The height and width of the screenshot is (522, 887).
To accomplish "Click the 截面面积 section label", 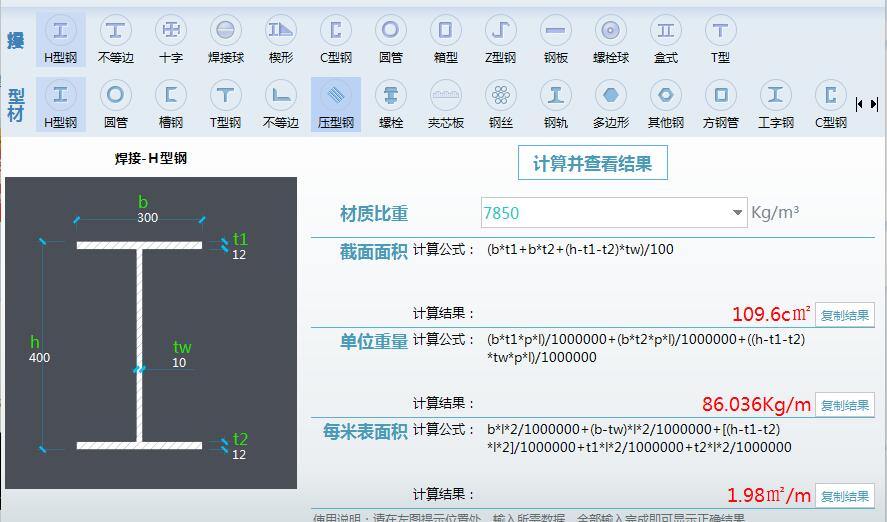I will point(373,252).
